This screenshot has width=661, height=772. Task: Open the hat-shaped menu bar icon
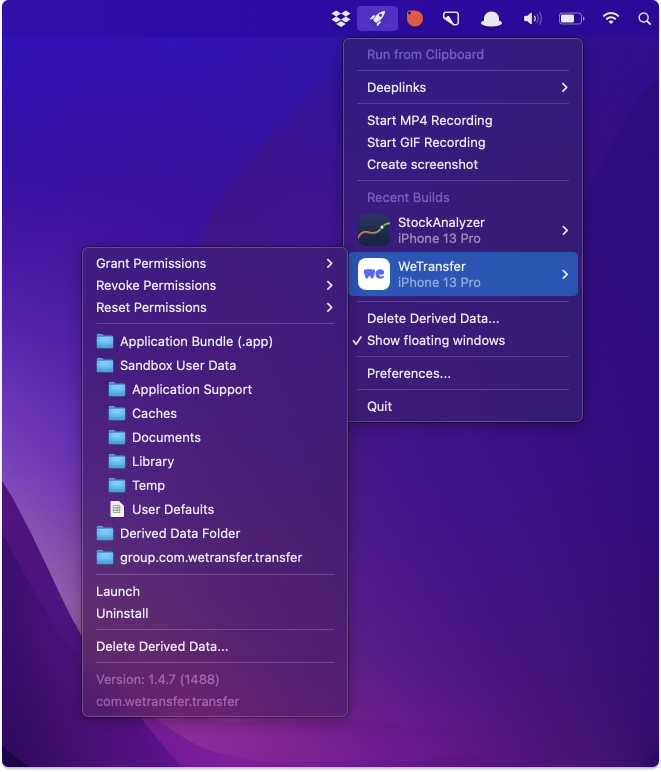(x=491, y=19)
